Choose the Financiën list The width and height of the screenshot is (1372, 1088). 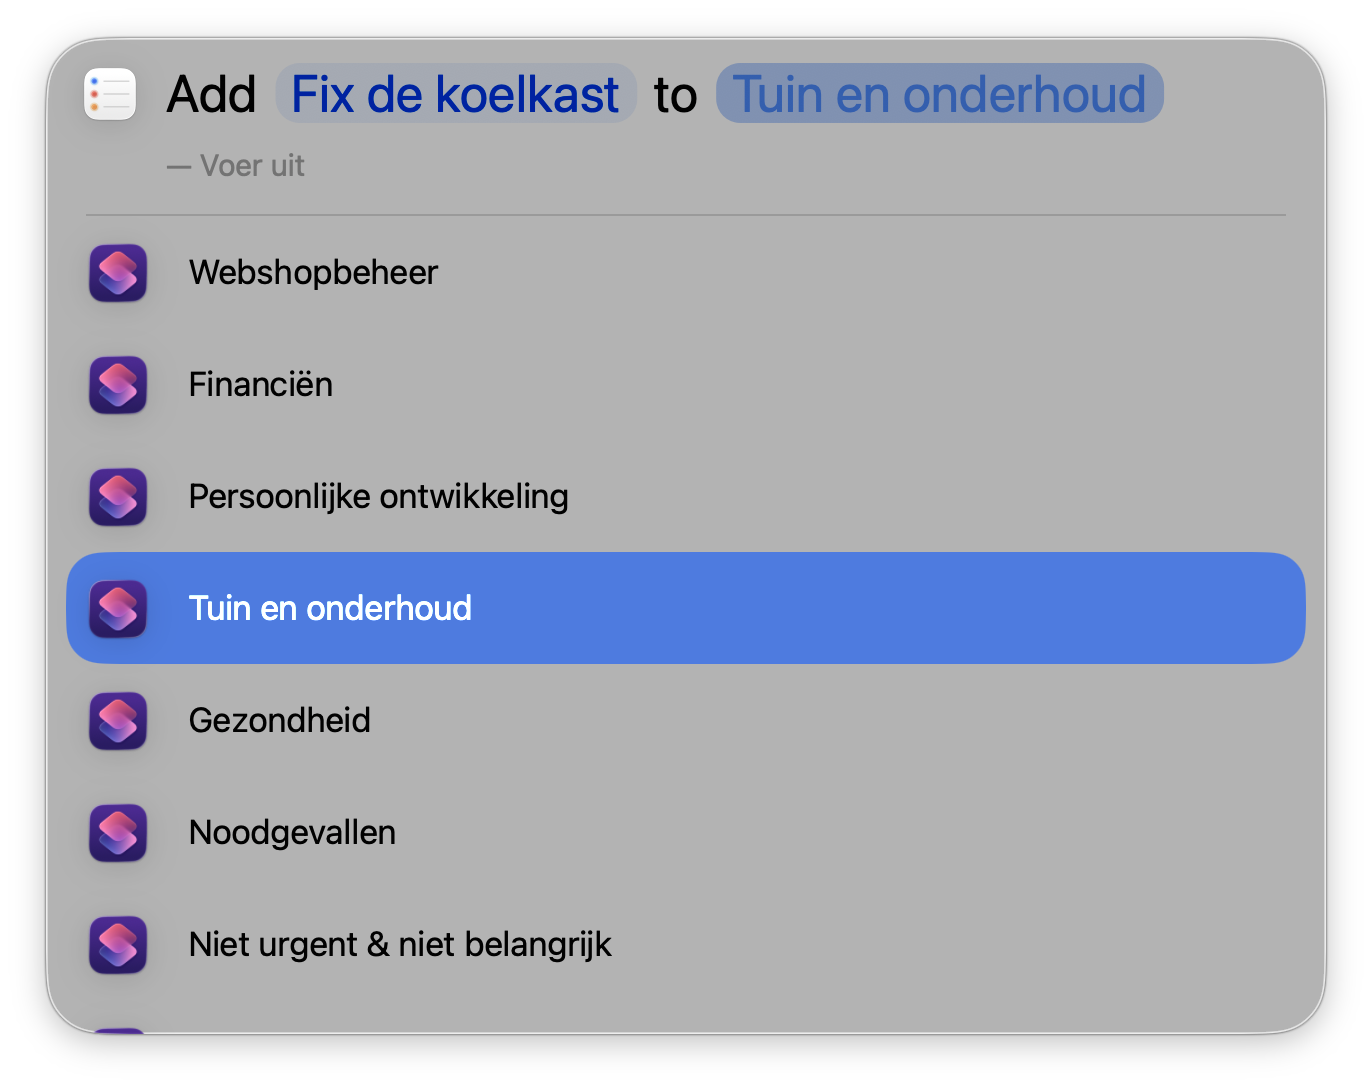click(x=260, y=385)
